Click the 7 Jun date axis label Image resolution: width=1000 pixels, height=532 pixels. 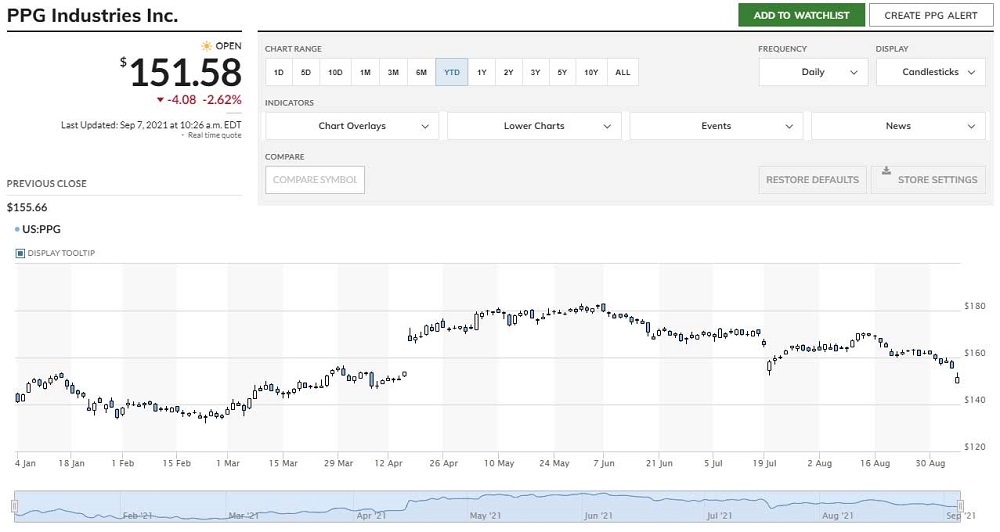point(603,463)
